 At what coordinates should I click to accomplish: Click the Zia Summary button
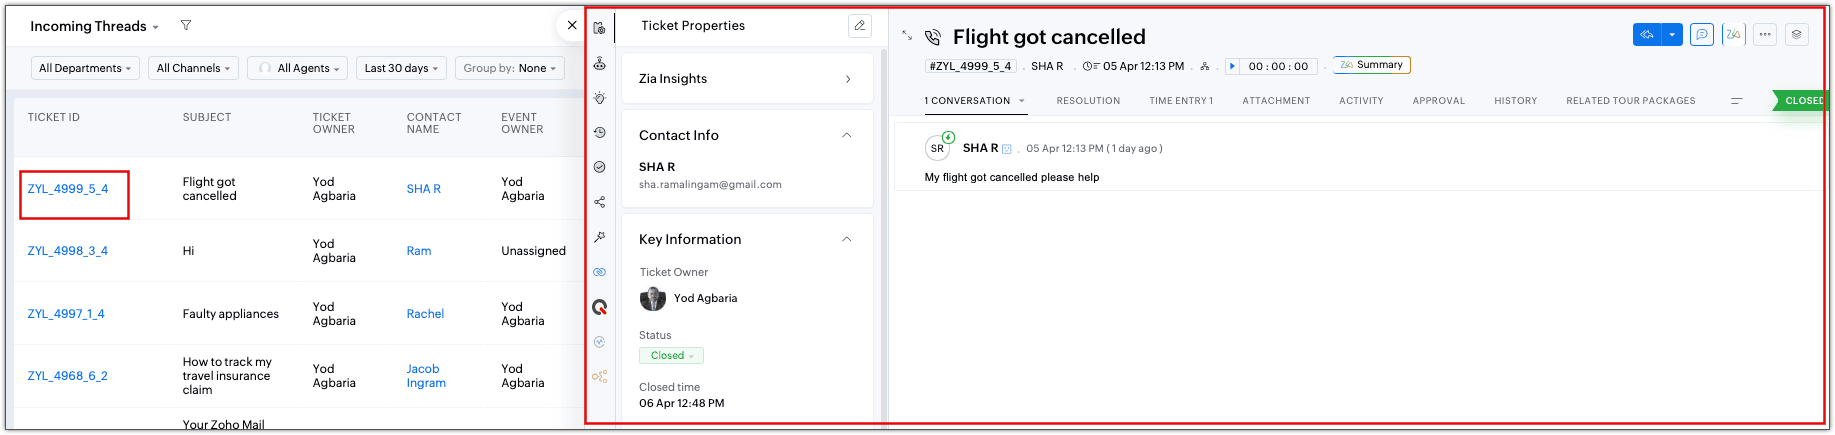click(x=1372, y=65)
